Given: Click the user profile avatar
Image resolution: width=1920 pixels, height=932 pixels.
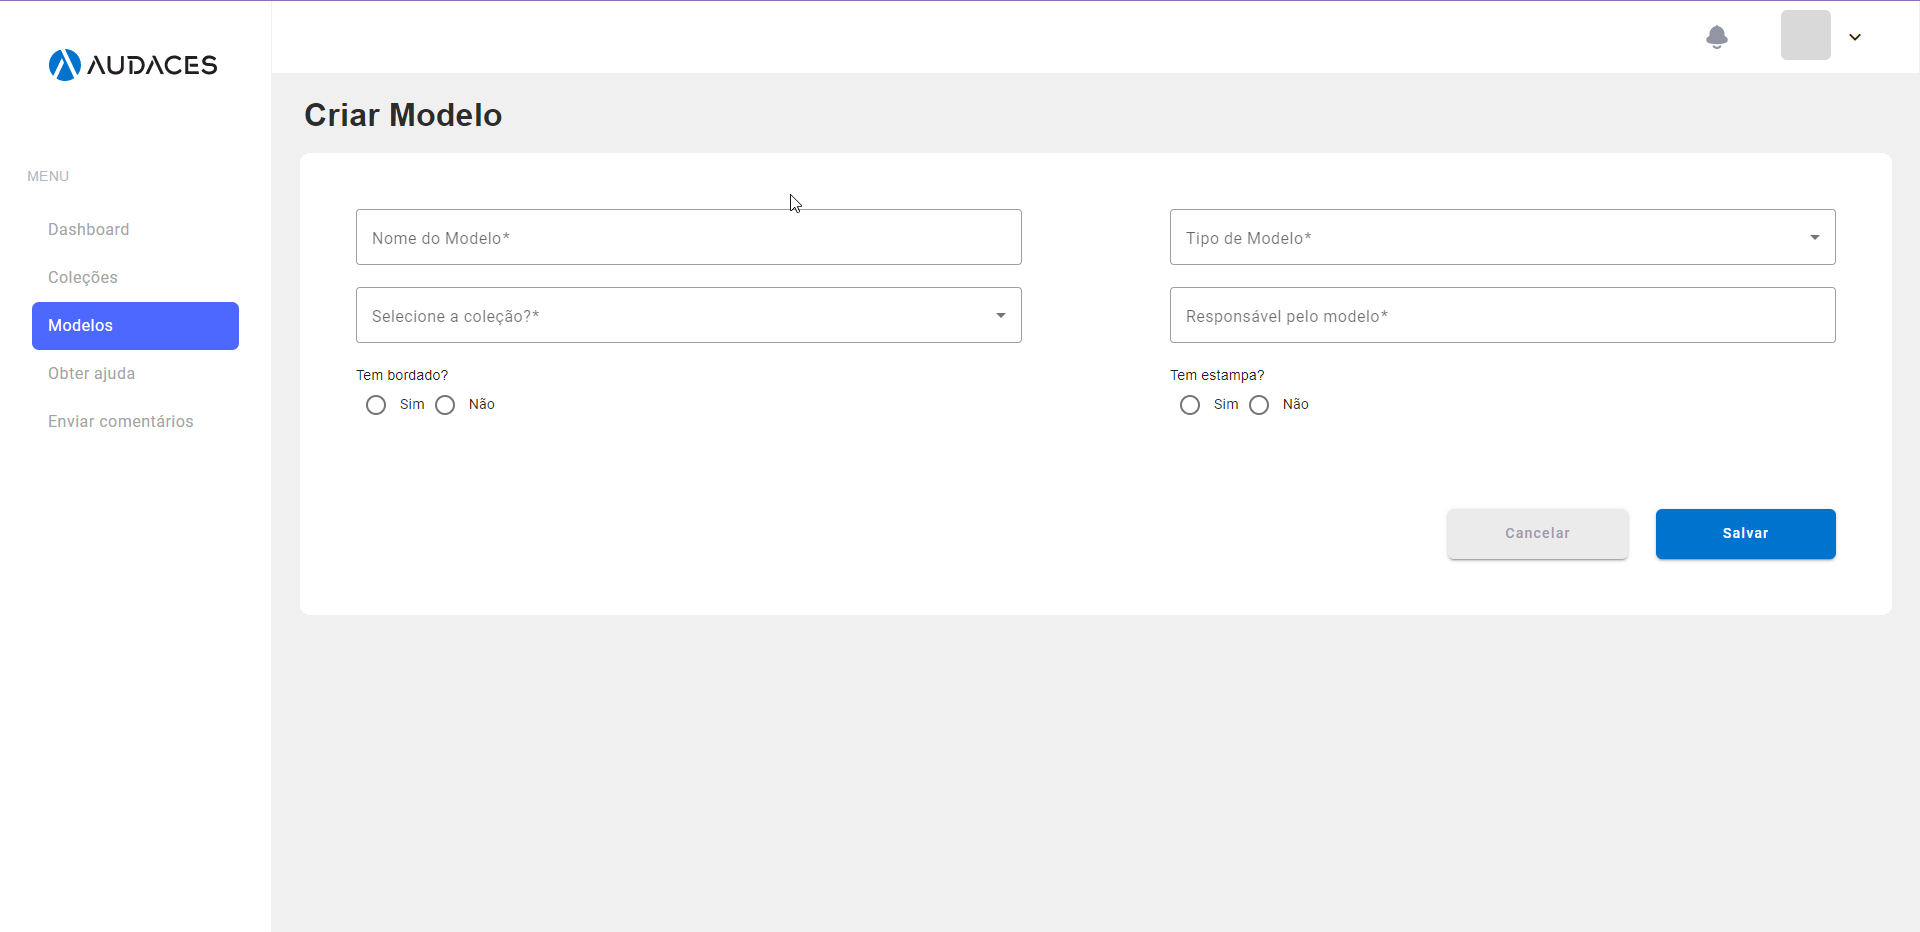Looking at the screenshot, I should (x=1805, y=35).
